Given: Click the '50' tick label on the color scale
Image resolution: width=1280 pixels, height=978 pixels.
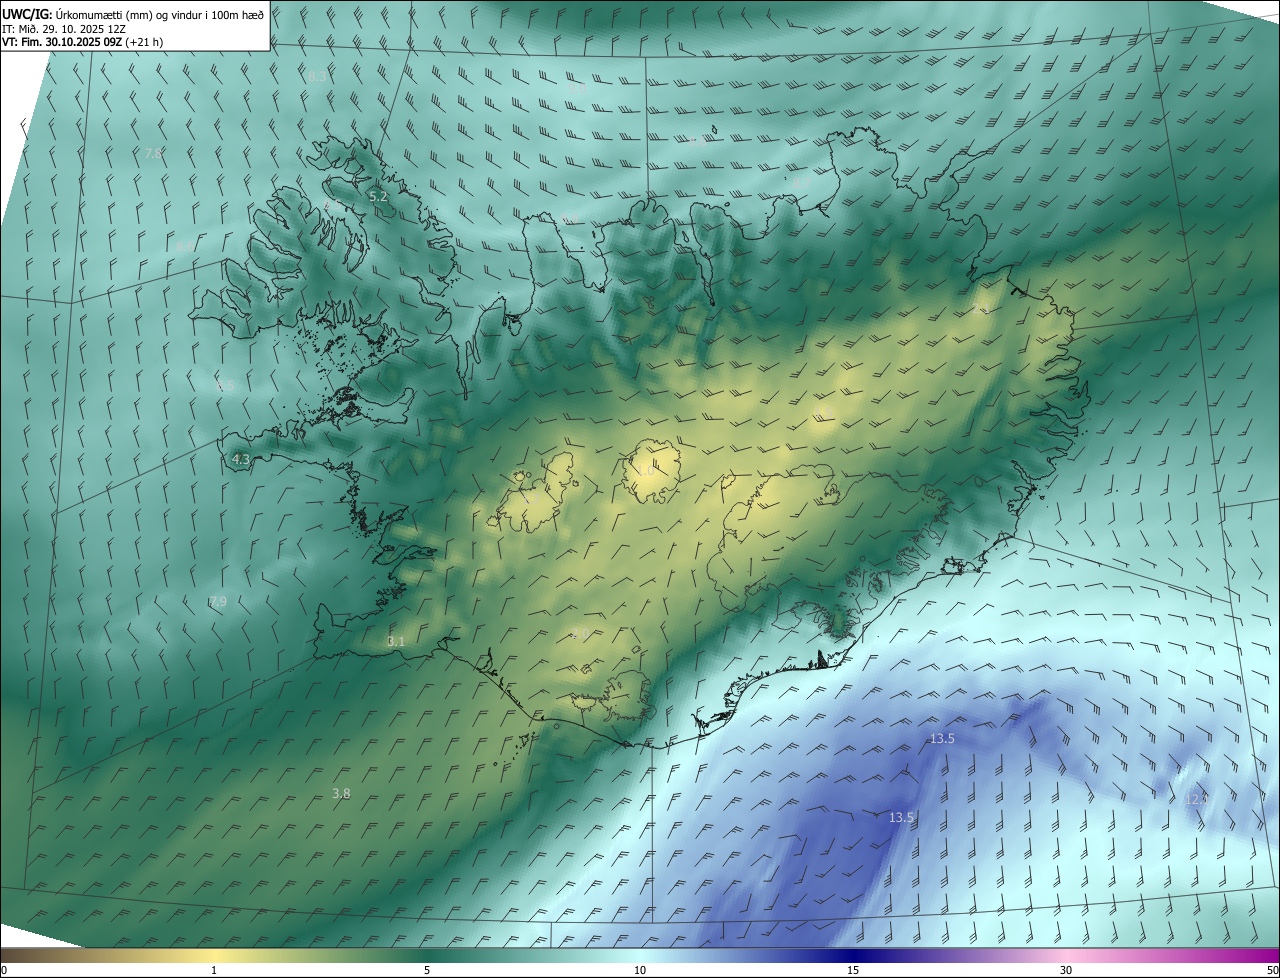Looking at the screenshot, I should [x=1273, y=970].
